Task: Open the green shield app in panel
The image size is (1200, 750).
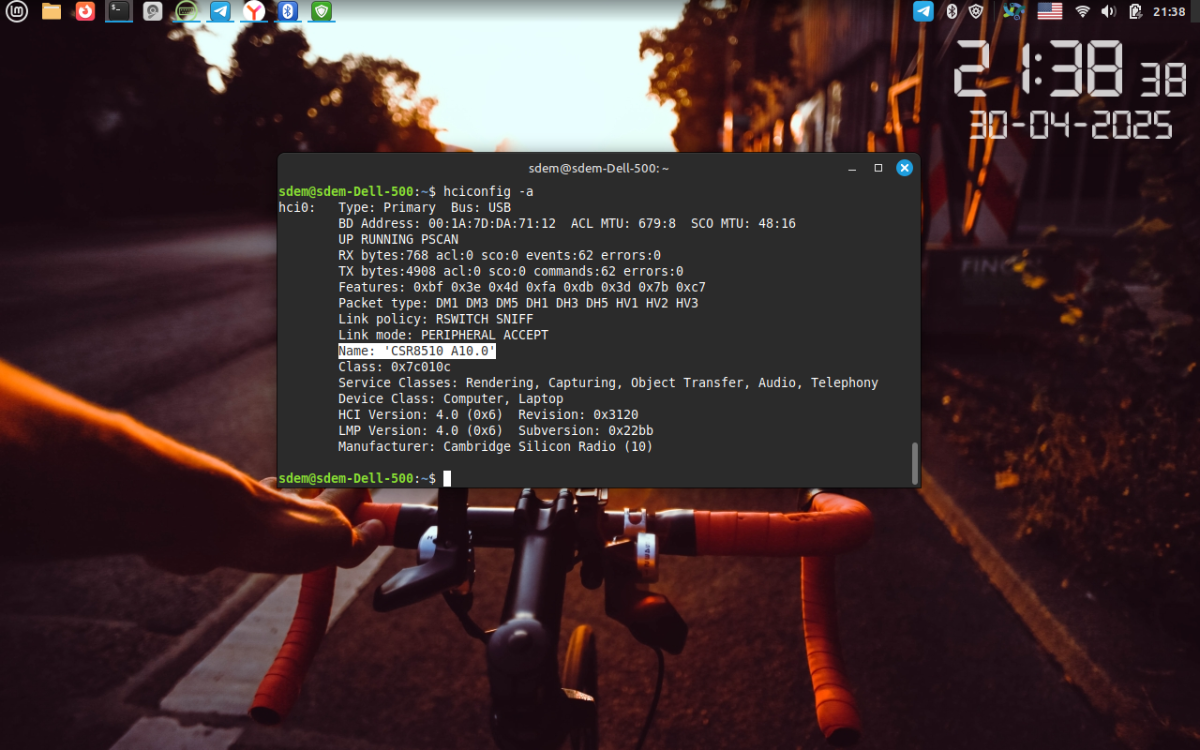Action: (x=321, y=11)
